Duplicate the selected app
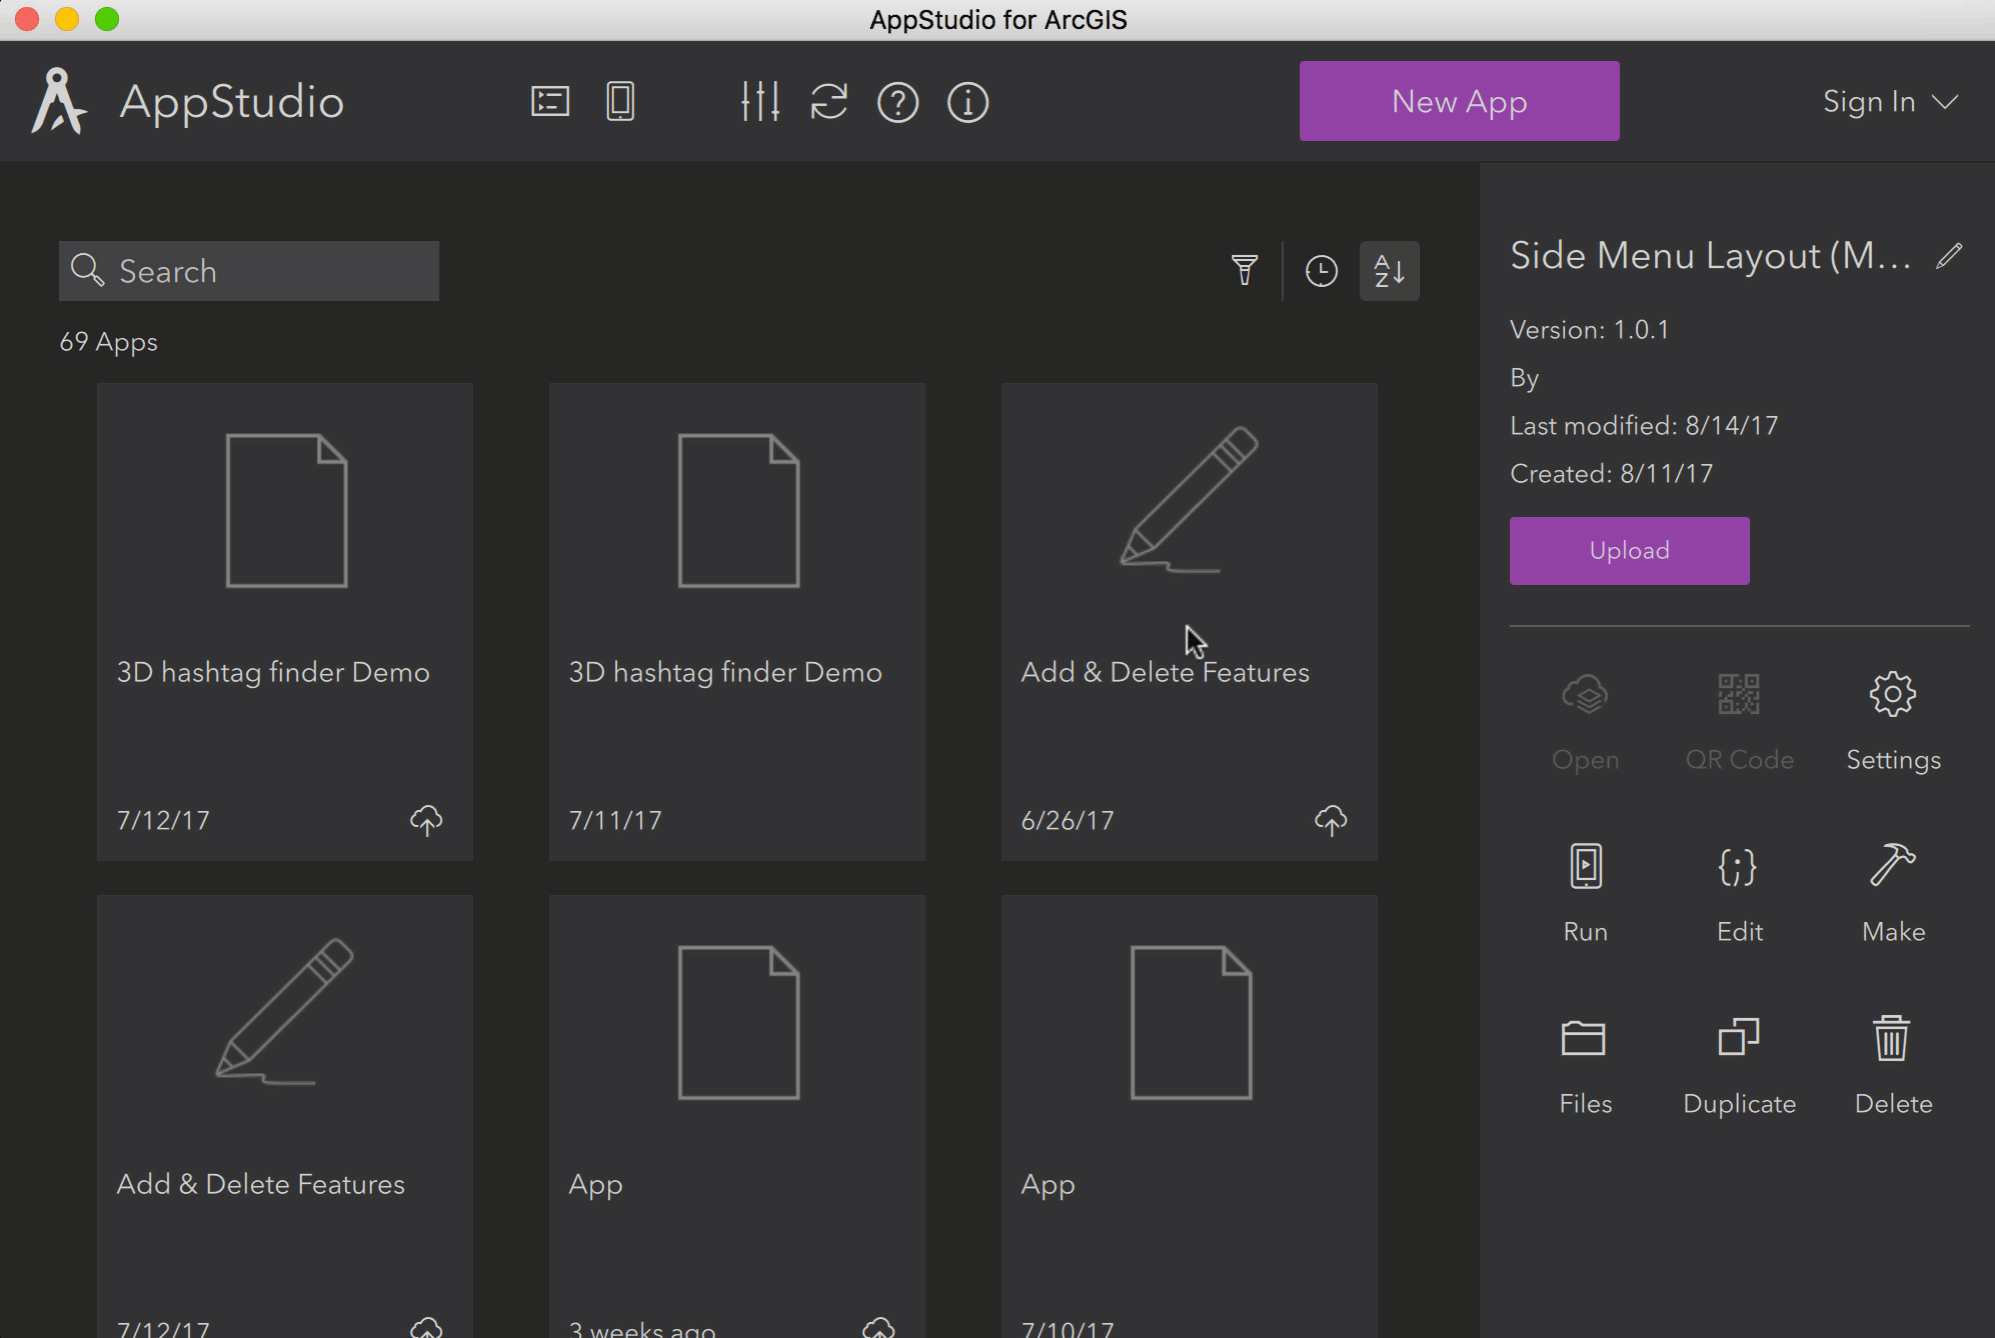This screenshot has height=1338, width=1995. [x=1738, y=1061]
